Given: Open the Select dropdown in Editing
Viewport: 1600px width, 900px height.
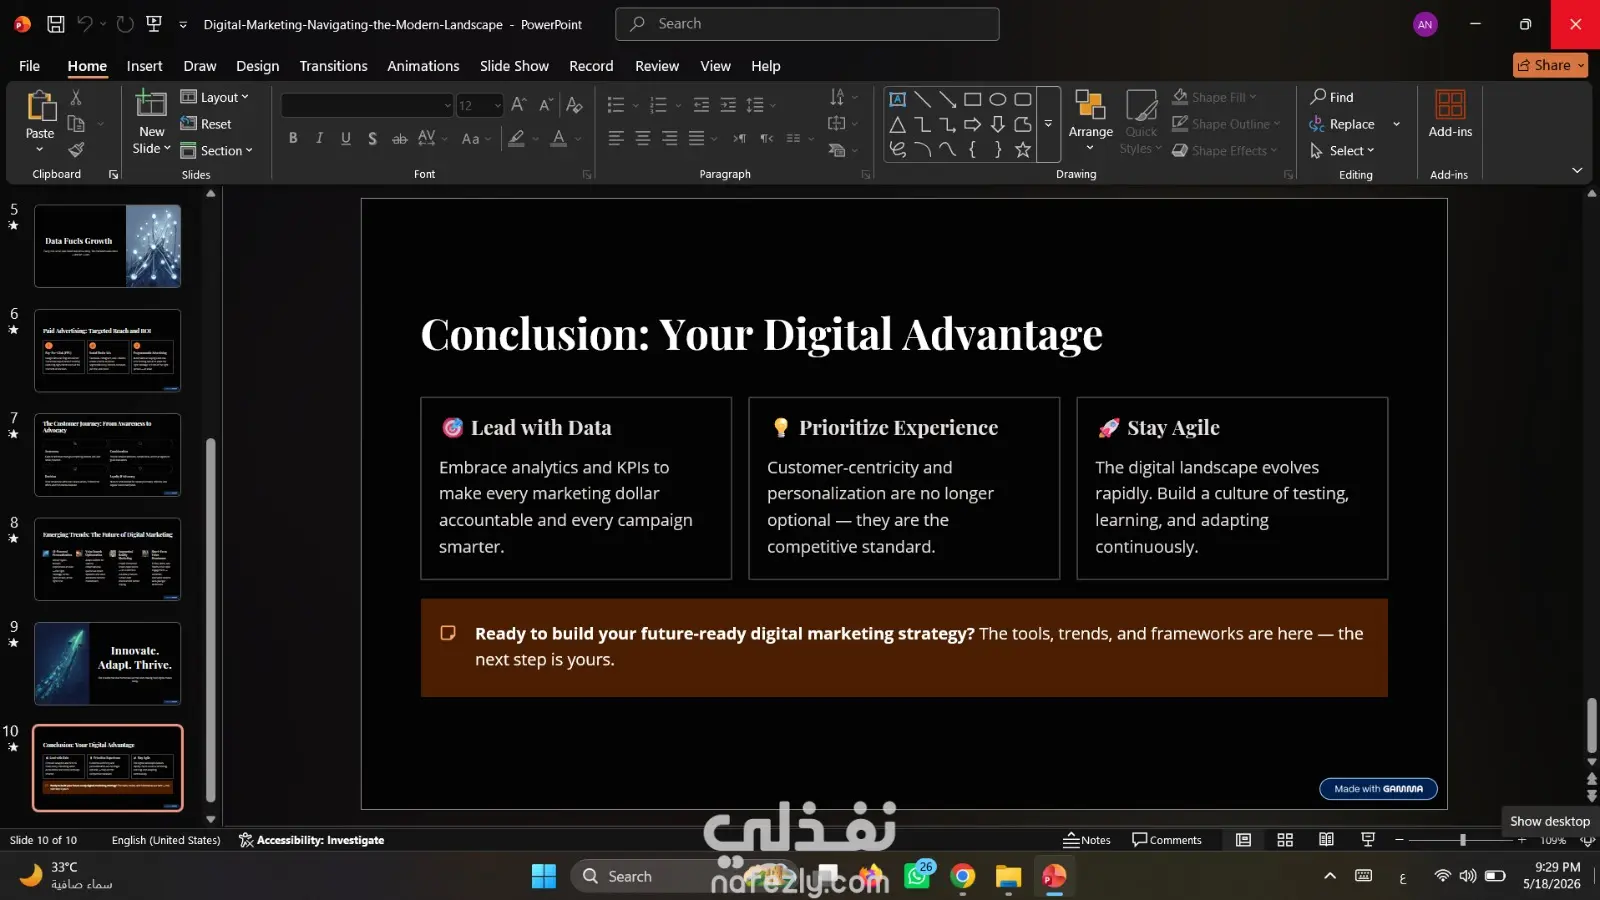Looking at the screenshot, I should [x=1342, y=150].
